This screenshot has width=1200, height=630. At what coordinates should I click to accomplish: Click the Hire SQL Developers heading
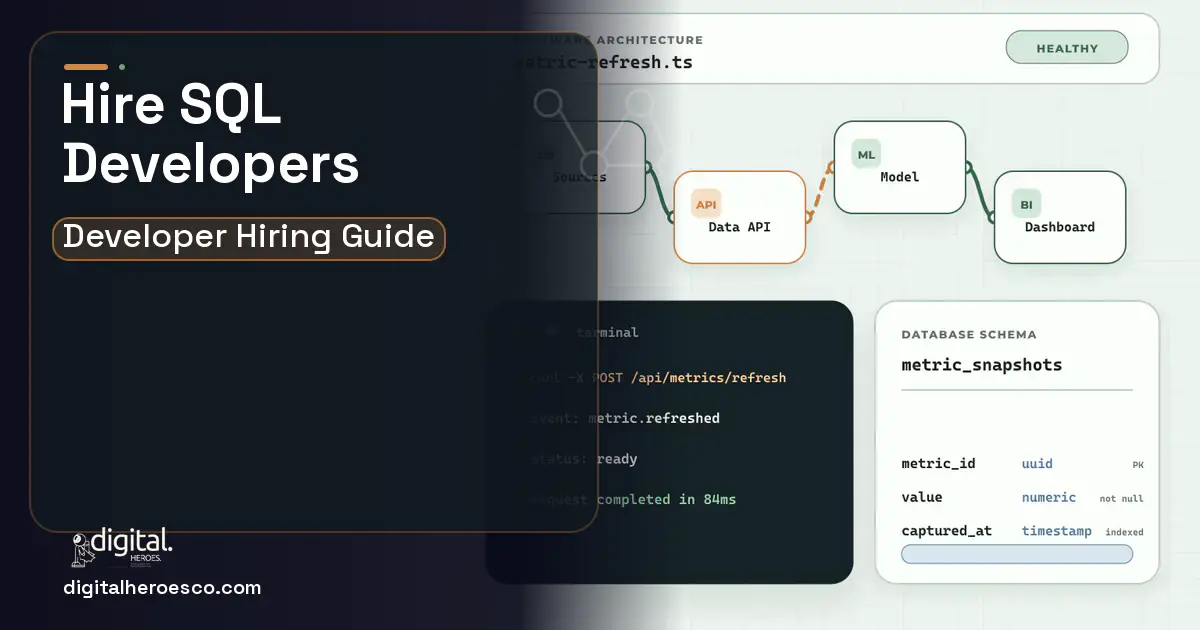(210, 135)
